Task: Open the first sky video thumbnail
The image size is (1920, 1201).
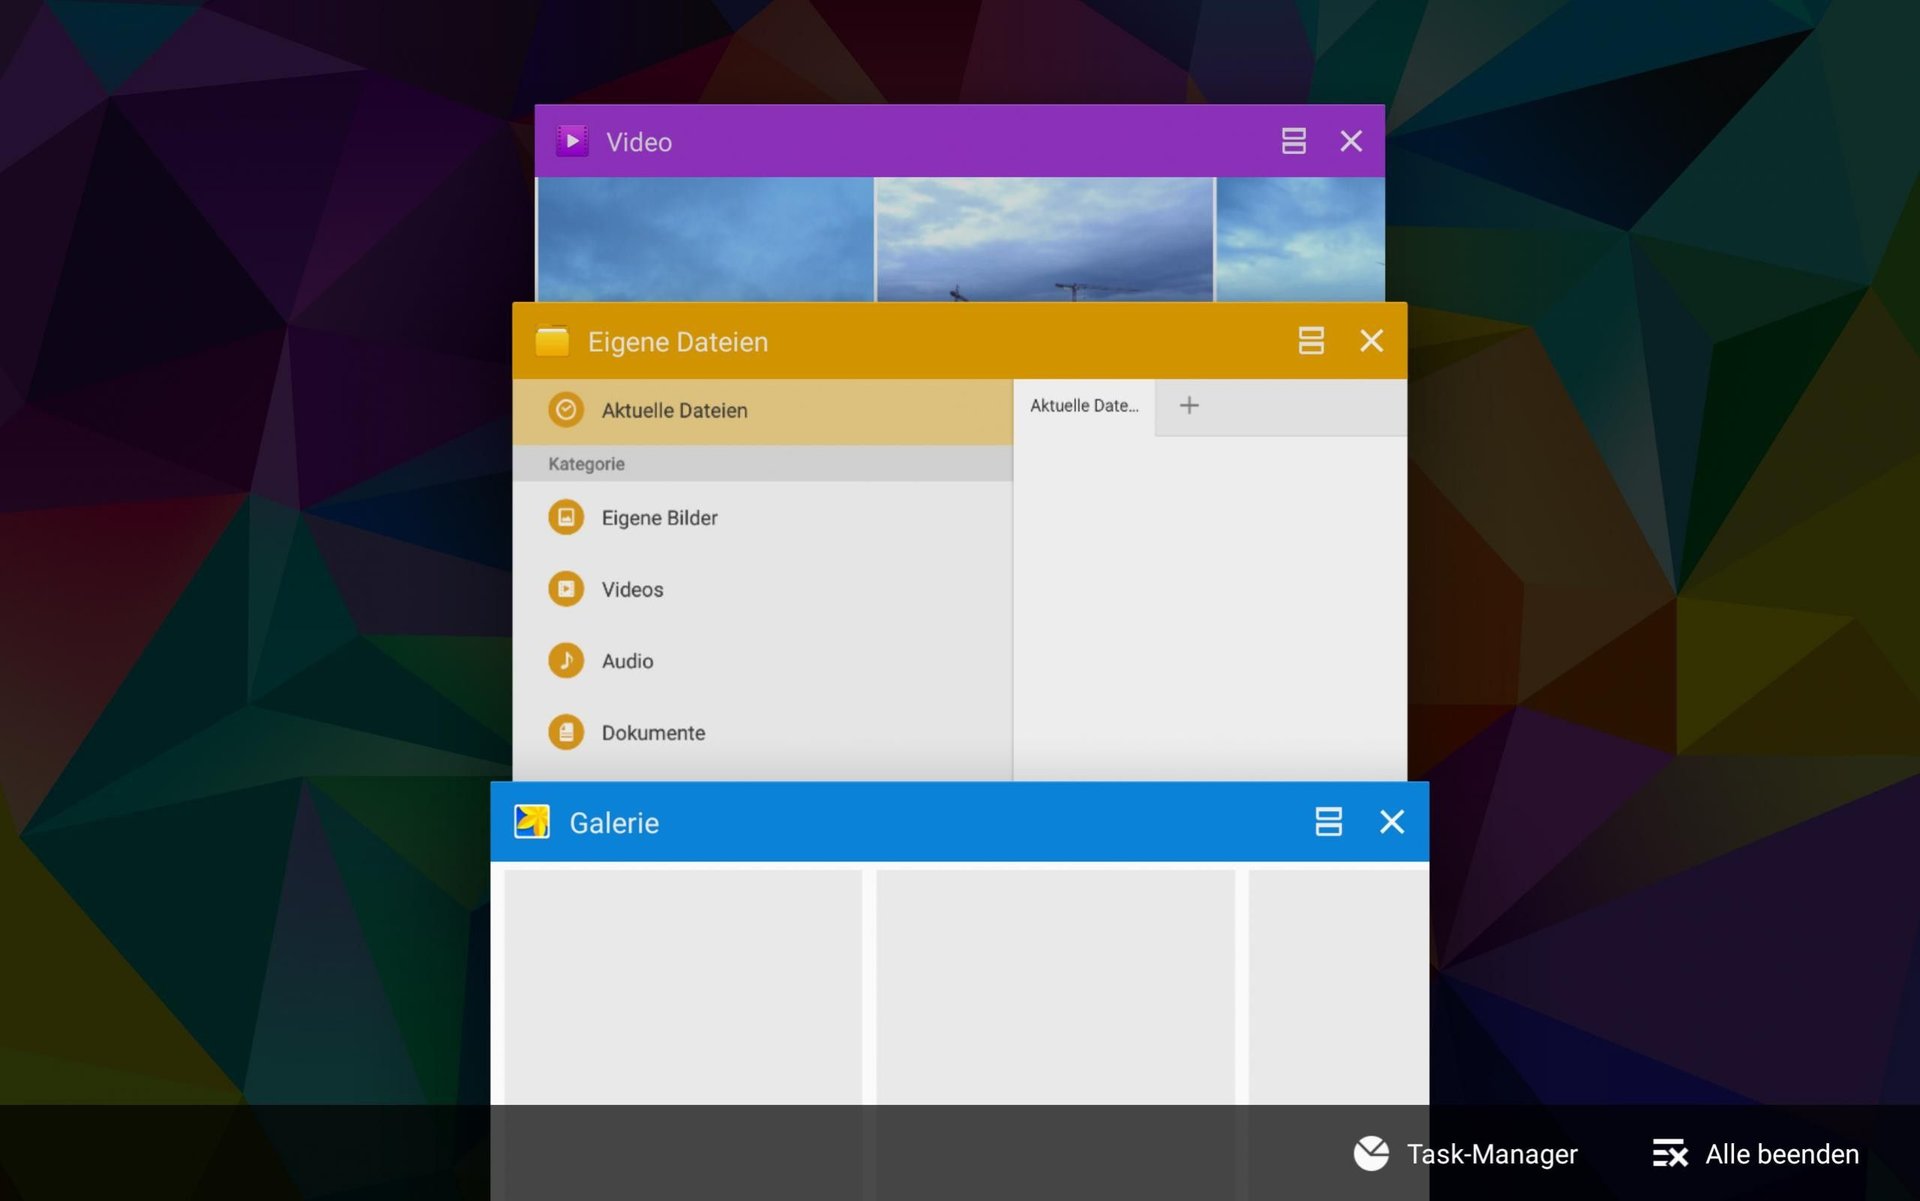Action: [x=705, y=239]
